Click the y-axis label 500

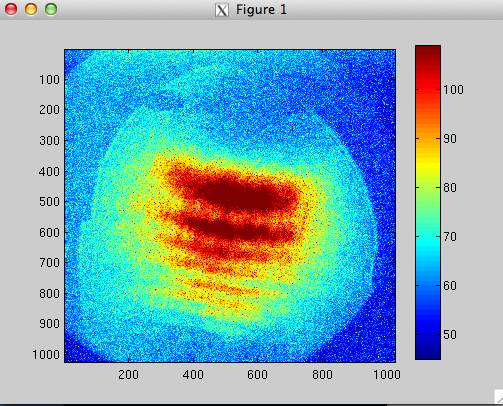point(49,202)
